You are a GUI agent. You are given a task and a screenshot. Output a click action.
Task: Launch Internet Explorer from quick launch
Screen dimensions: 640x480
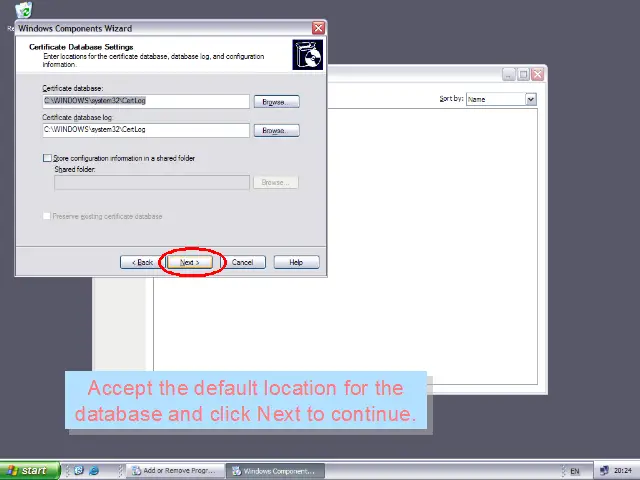coord(94,471)
